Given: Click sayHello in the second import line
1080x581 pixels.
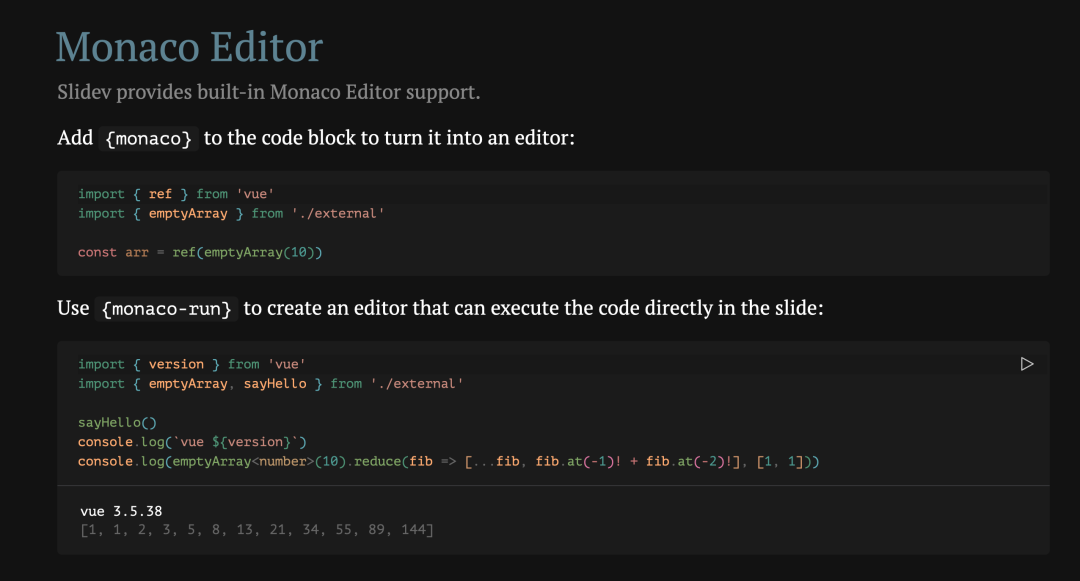Looking at the screenshot, I should point(275,383).
